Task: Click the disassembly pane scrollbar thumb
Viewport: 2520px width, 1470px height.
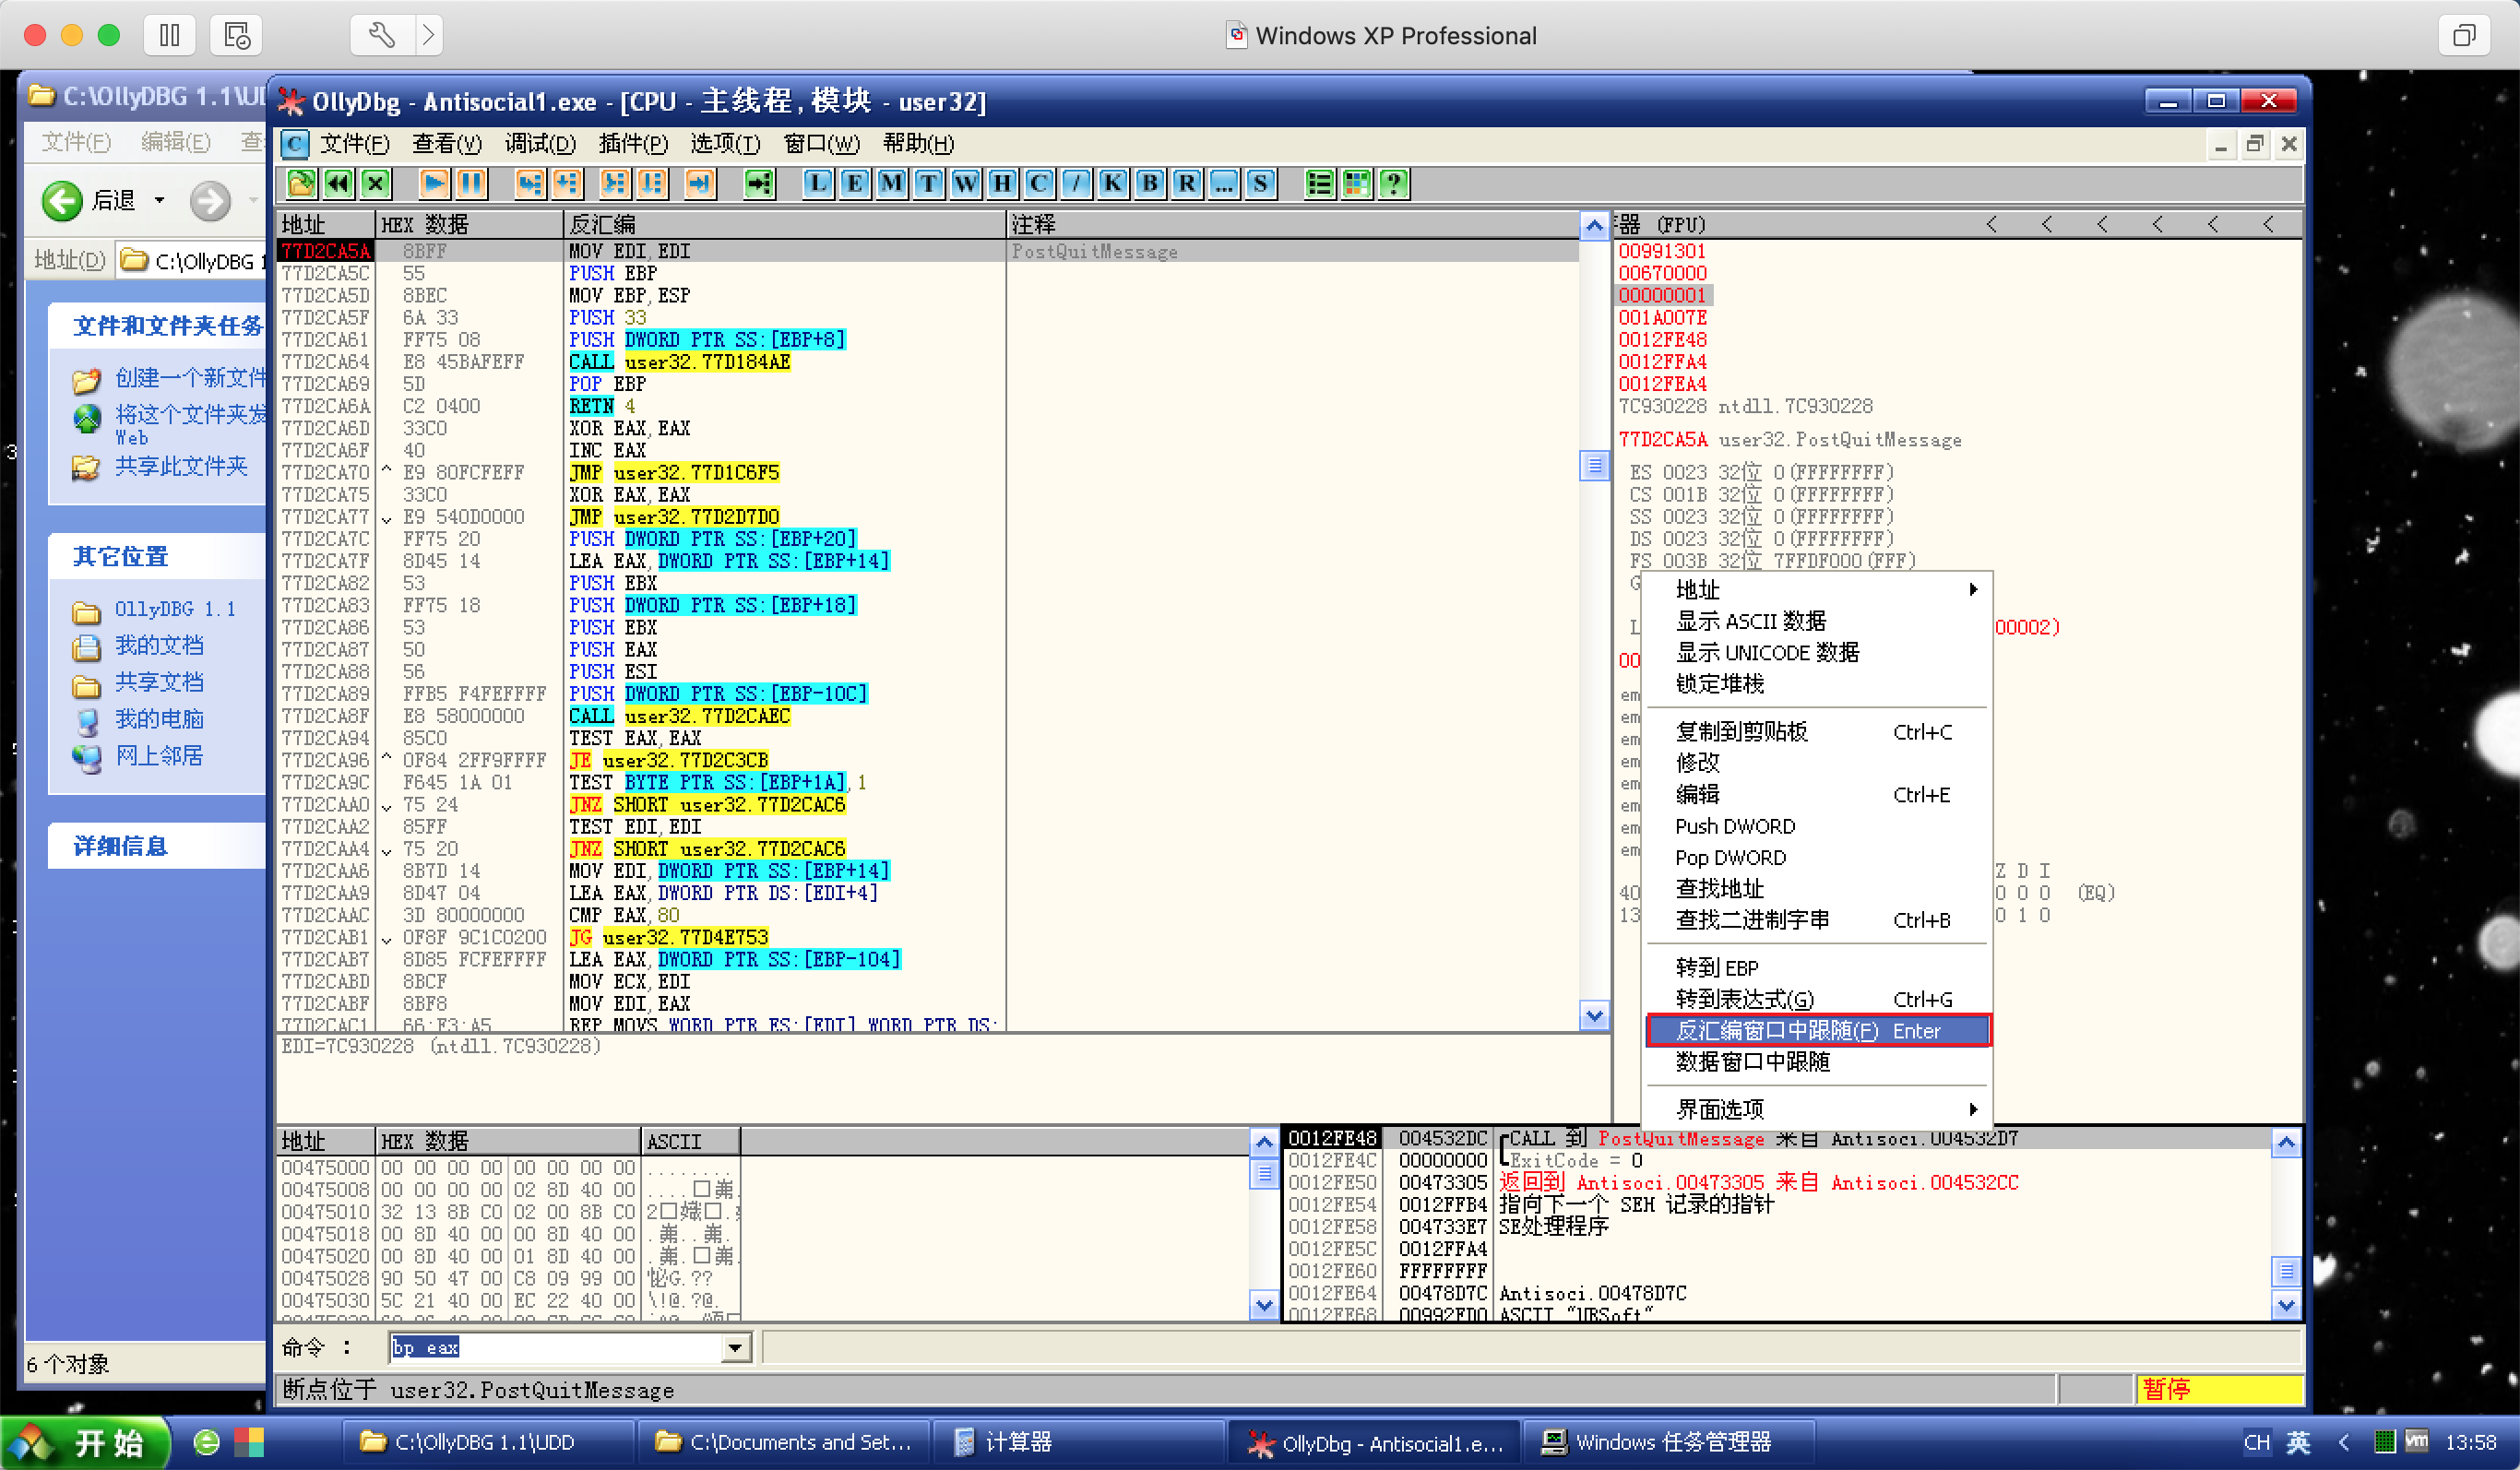Action: [x=1595, y=465]
